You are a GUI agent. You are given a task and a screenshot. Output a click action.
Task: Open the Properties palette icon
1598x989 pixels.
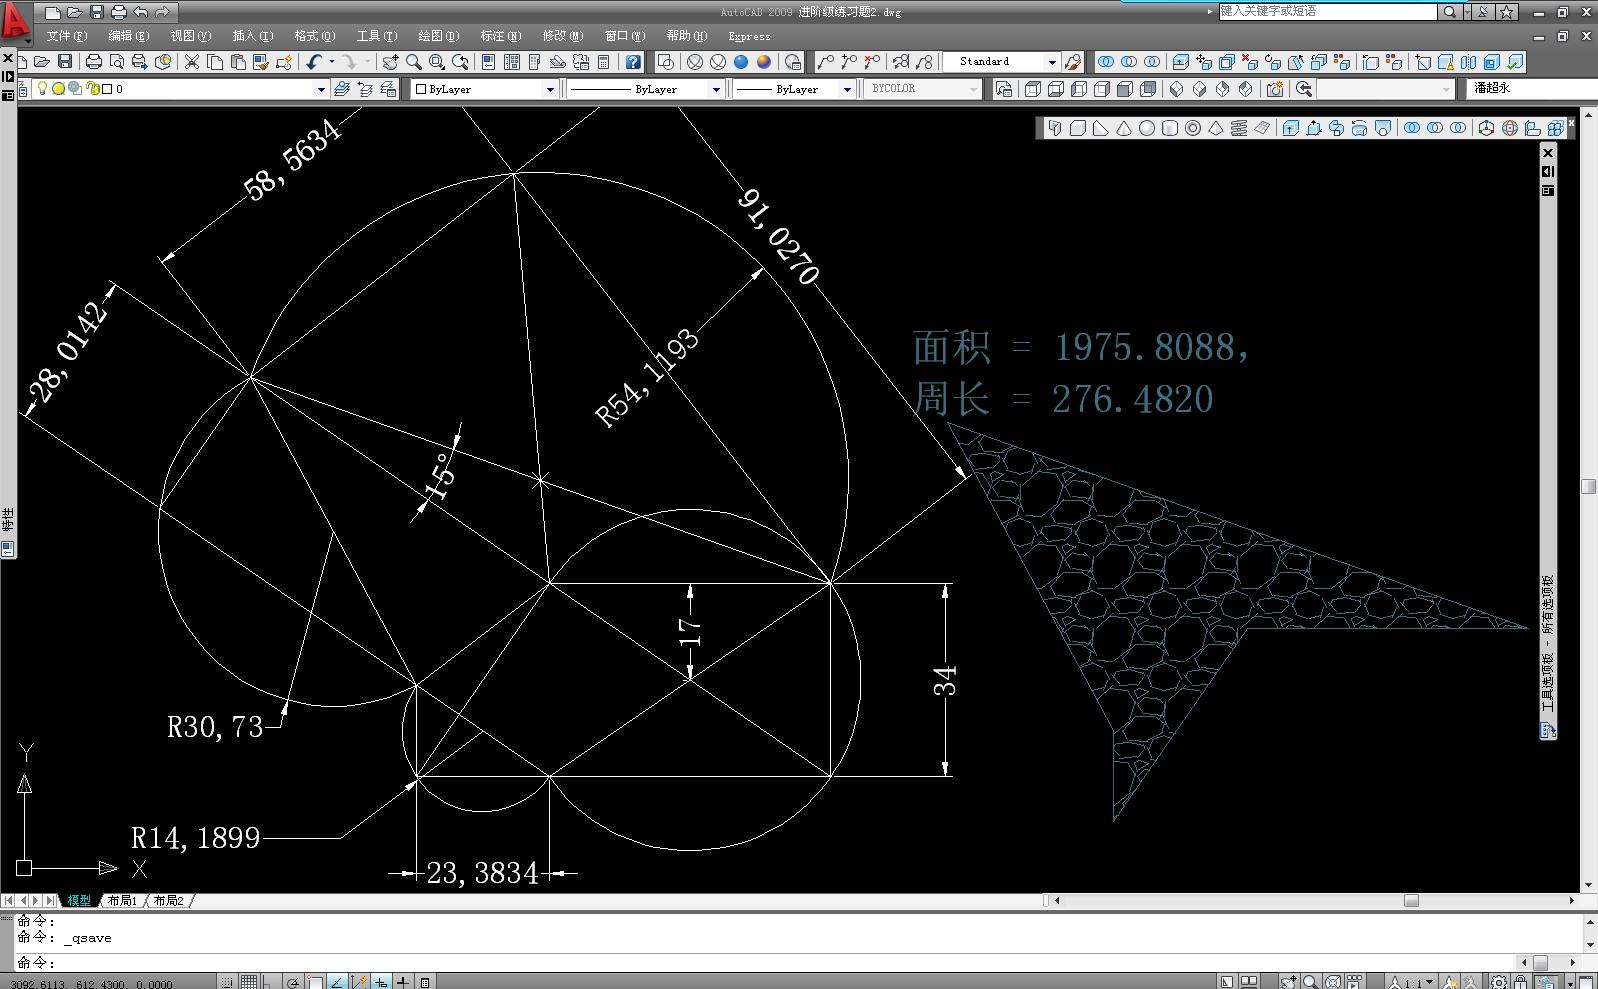click(x=488, y=62)
